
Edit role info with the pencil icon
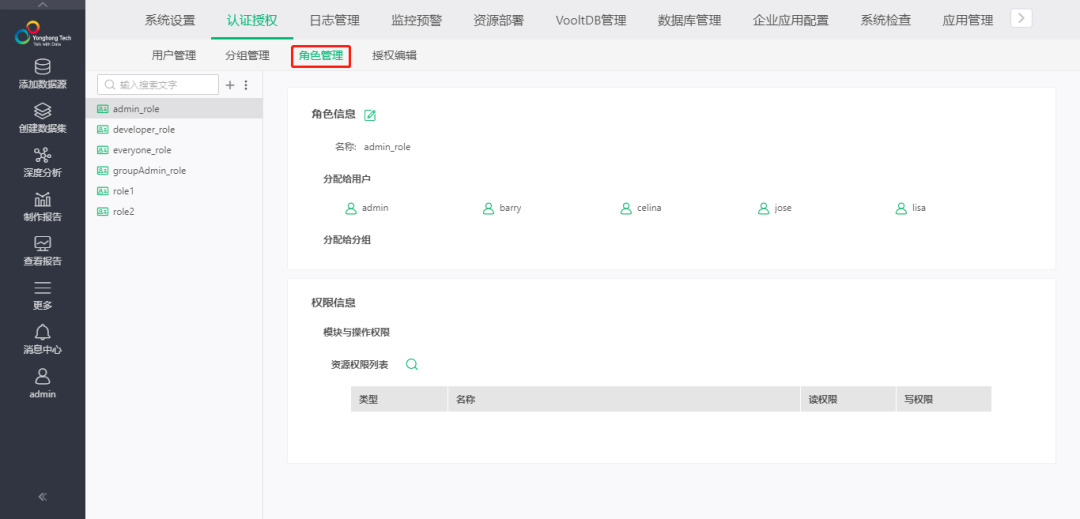click(x=370, y=115)
